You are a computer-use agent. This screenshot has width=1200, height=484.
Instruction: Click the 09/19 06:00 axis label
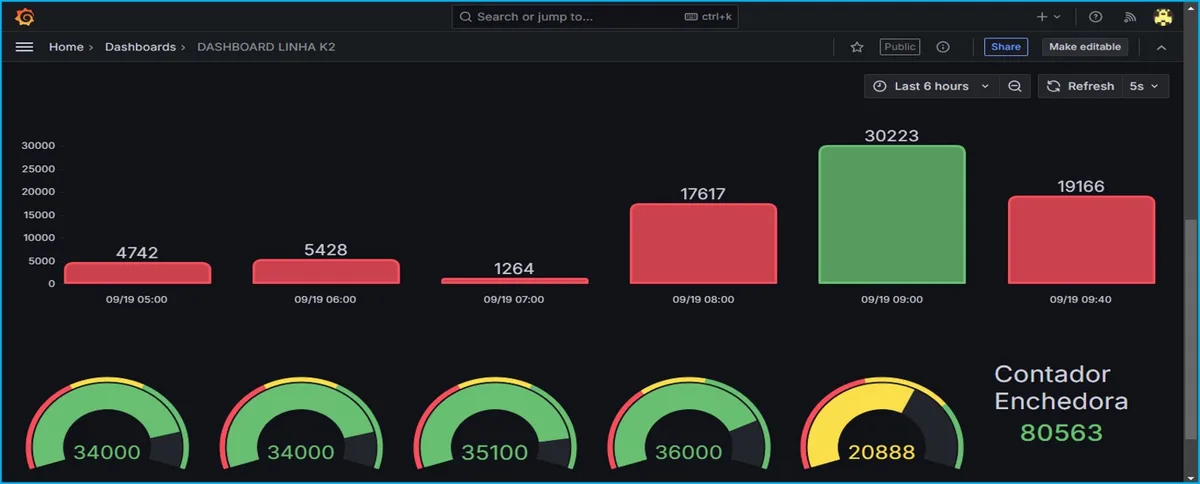click(326, 299)
